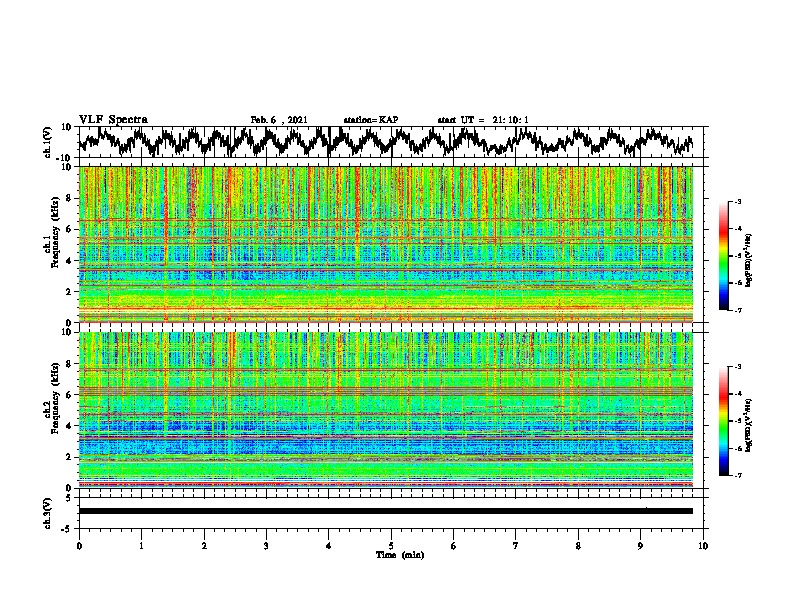Click time axis tick label "6"
Viewport: 792px width, 612px height.
454,546
